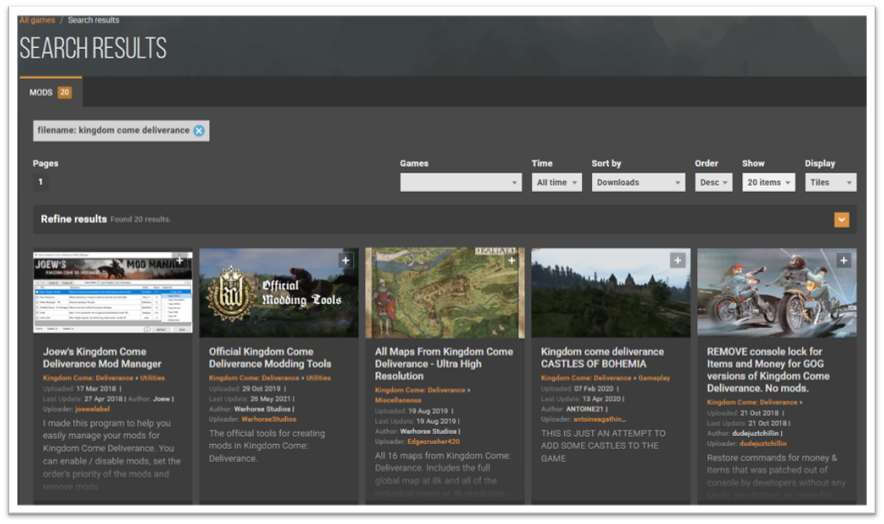Open Official Kingdom Come Deliverance Modding Tools title
Image resolution: width=884 pixels, height=524 pixels.
coord(270,358)
